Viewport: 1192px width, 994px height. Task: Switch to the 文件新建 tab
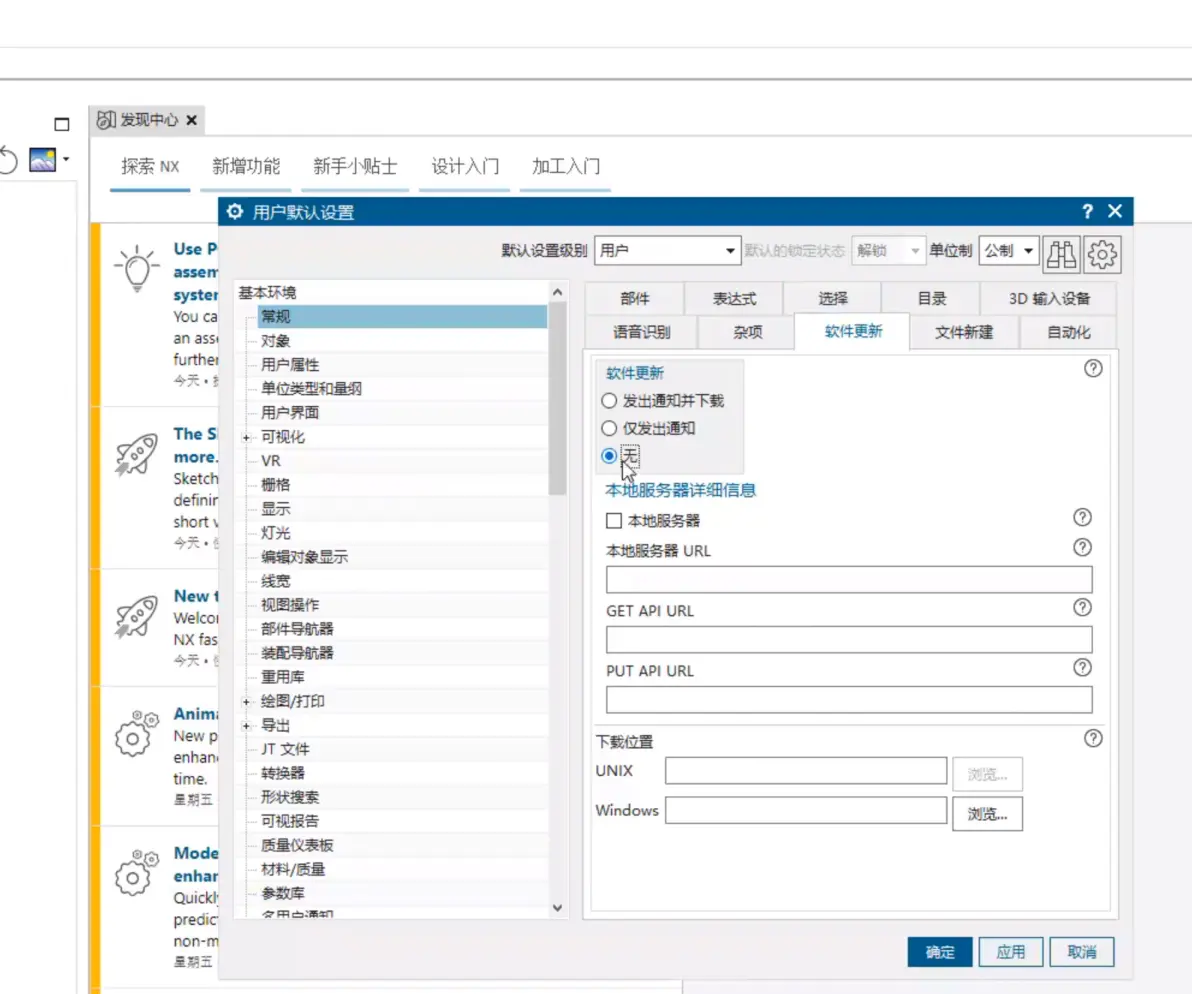(x=964, y=332)
